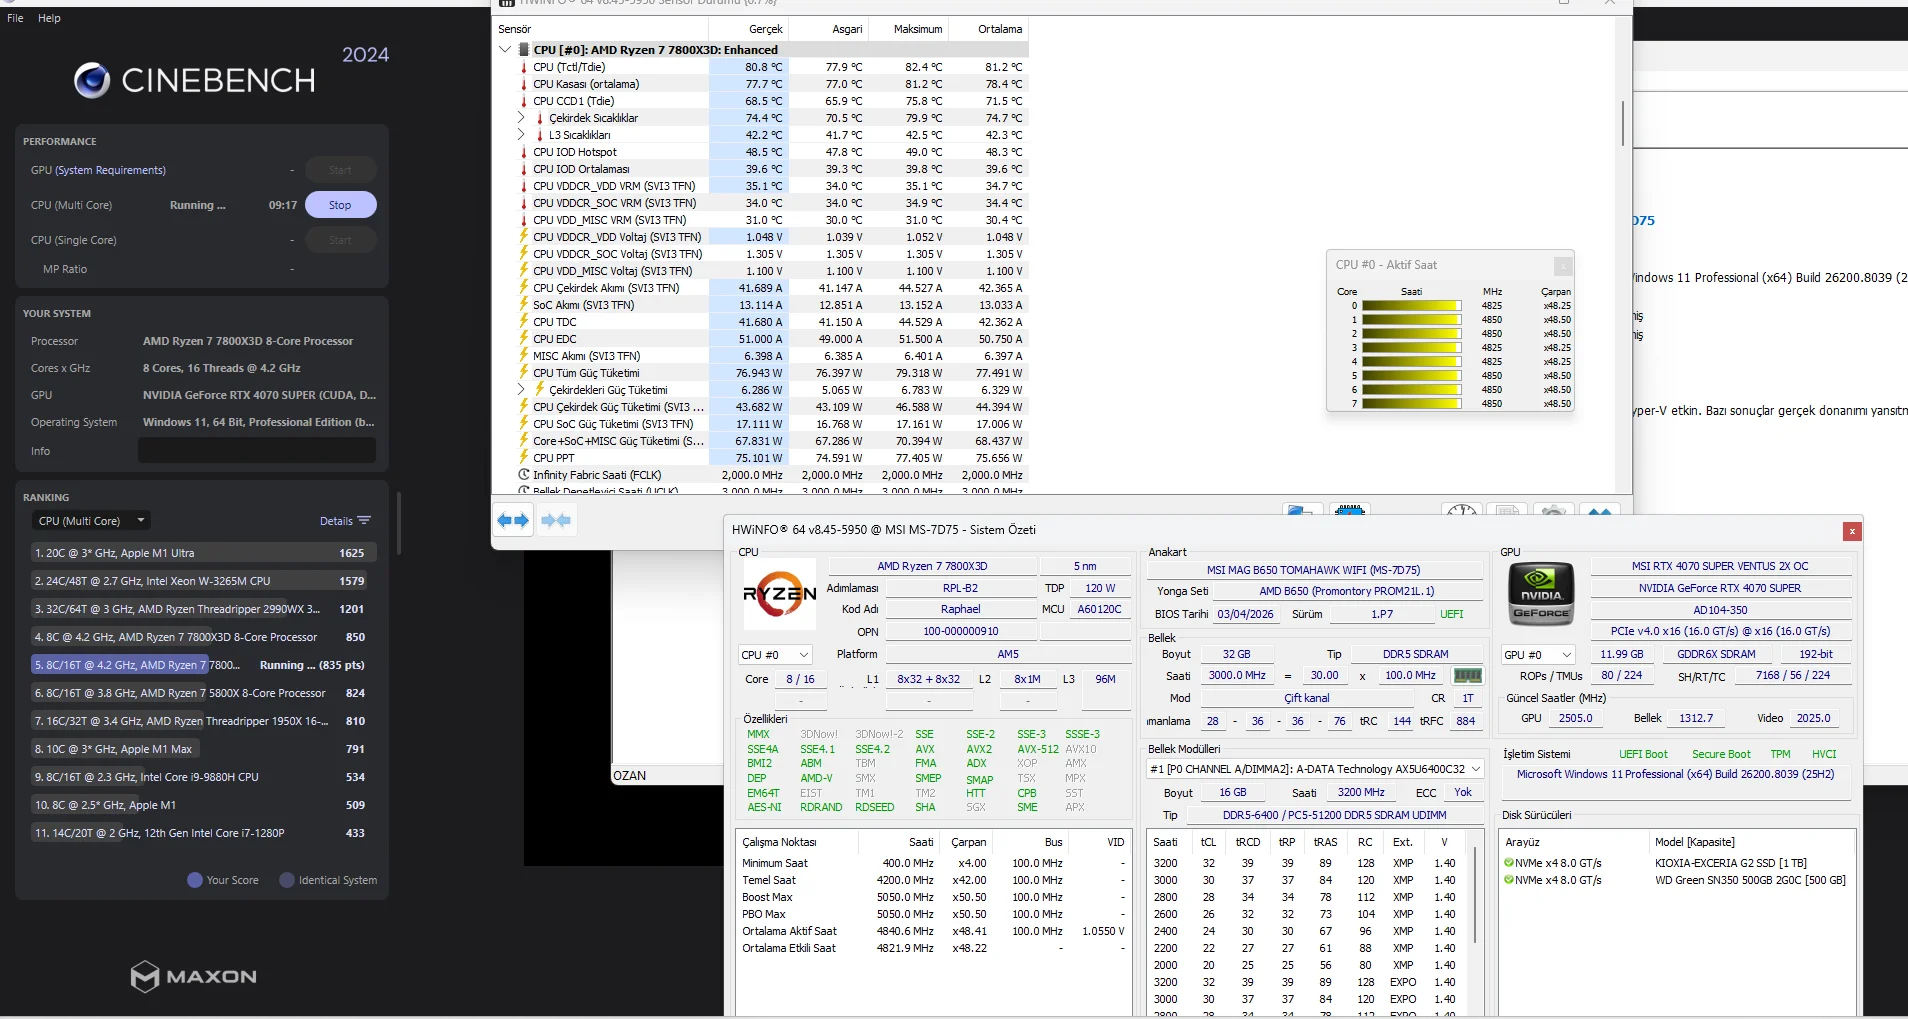Click the lightning icon beside CPU PPT

pyautogui.click(x=523, y=458)
